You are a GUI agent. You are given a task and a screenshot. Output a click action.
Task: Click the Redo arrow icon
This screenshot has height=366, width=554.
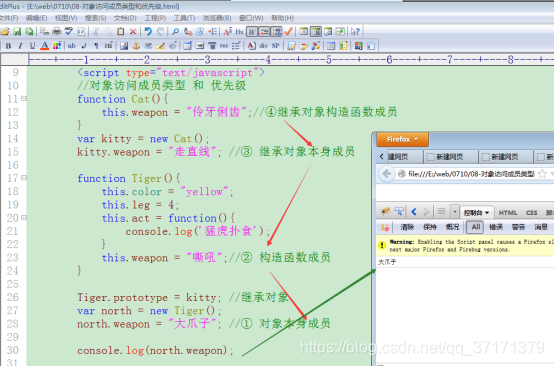pos(160,31)
